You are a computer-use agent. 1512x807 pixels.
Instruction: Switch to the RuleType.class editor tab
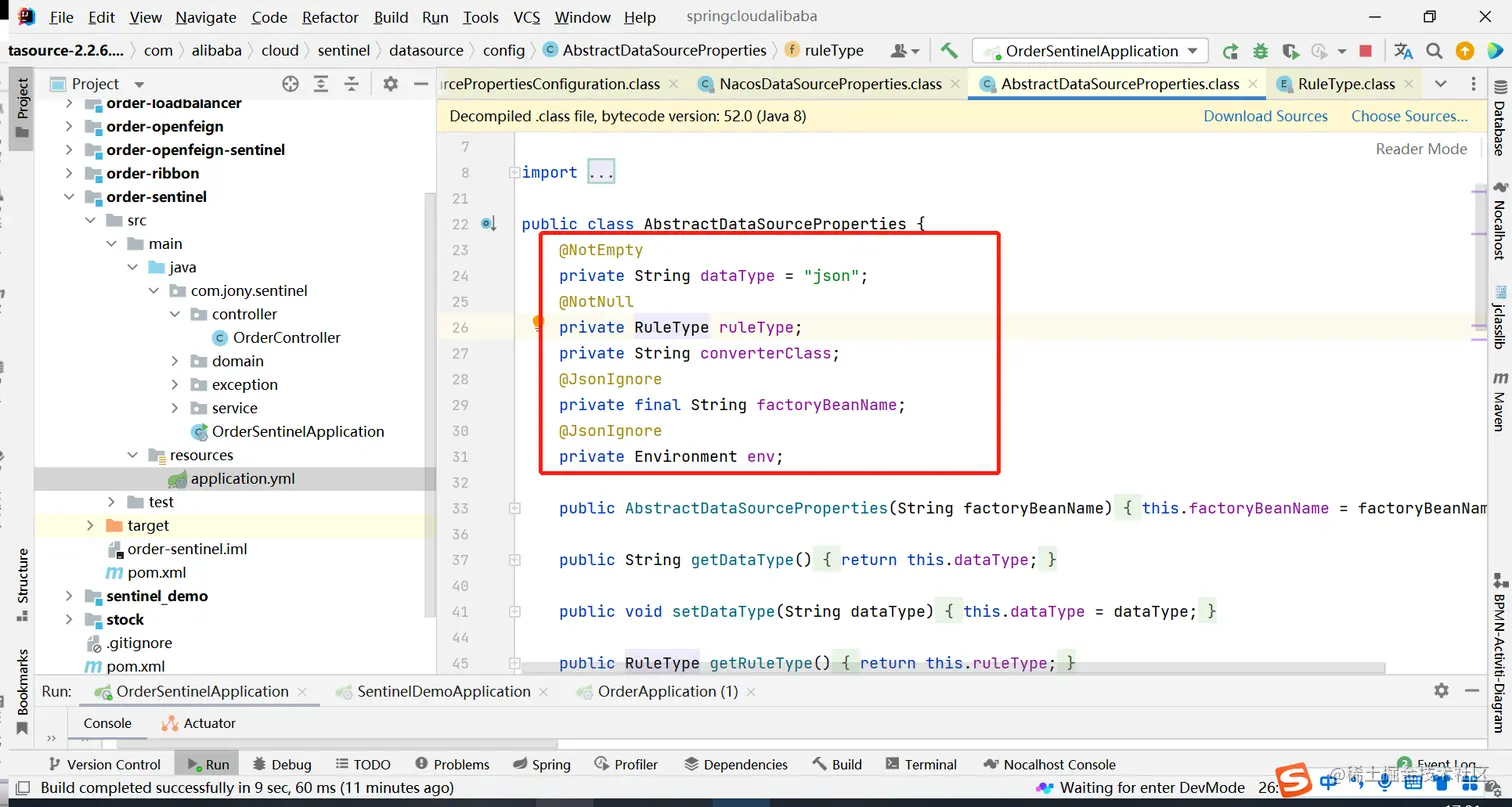click(x=1345, y=84)
